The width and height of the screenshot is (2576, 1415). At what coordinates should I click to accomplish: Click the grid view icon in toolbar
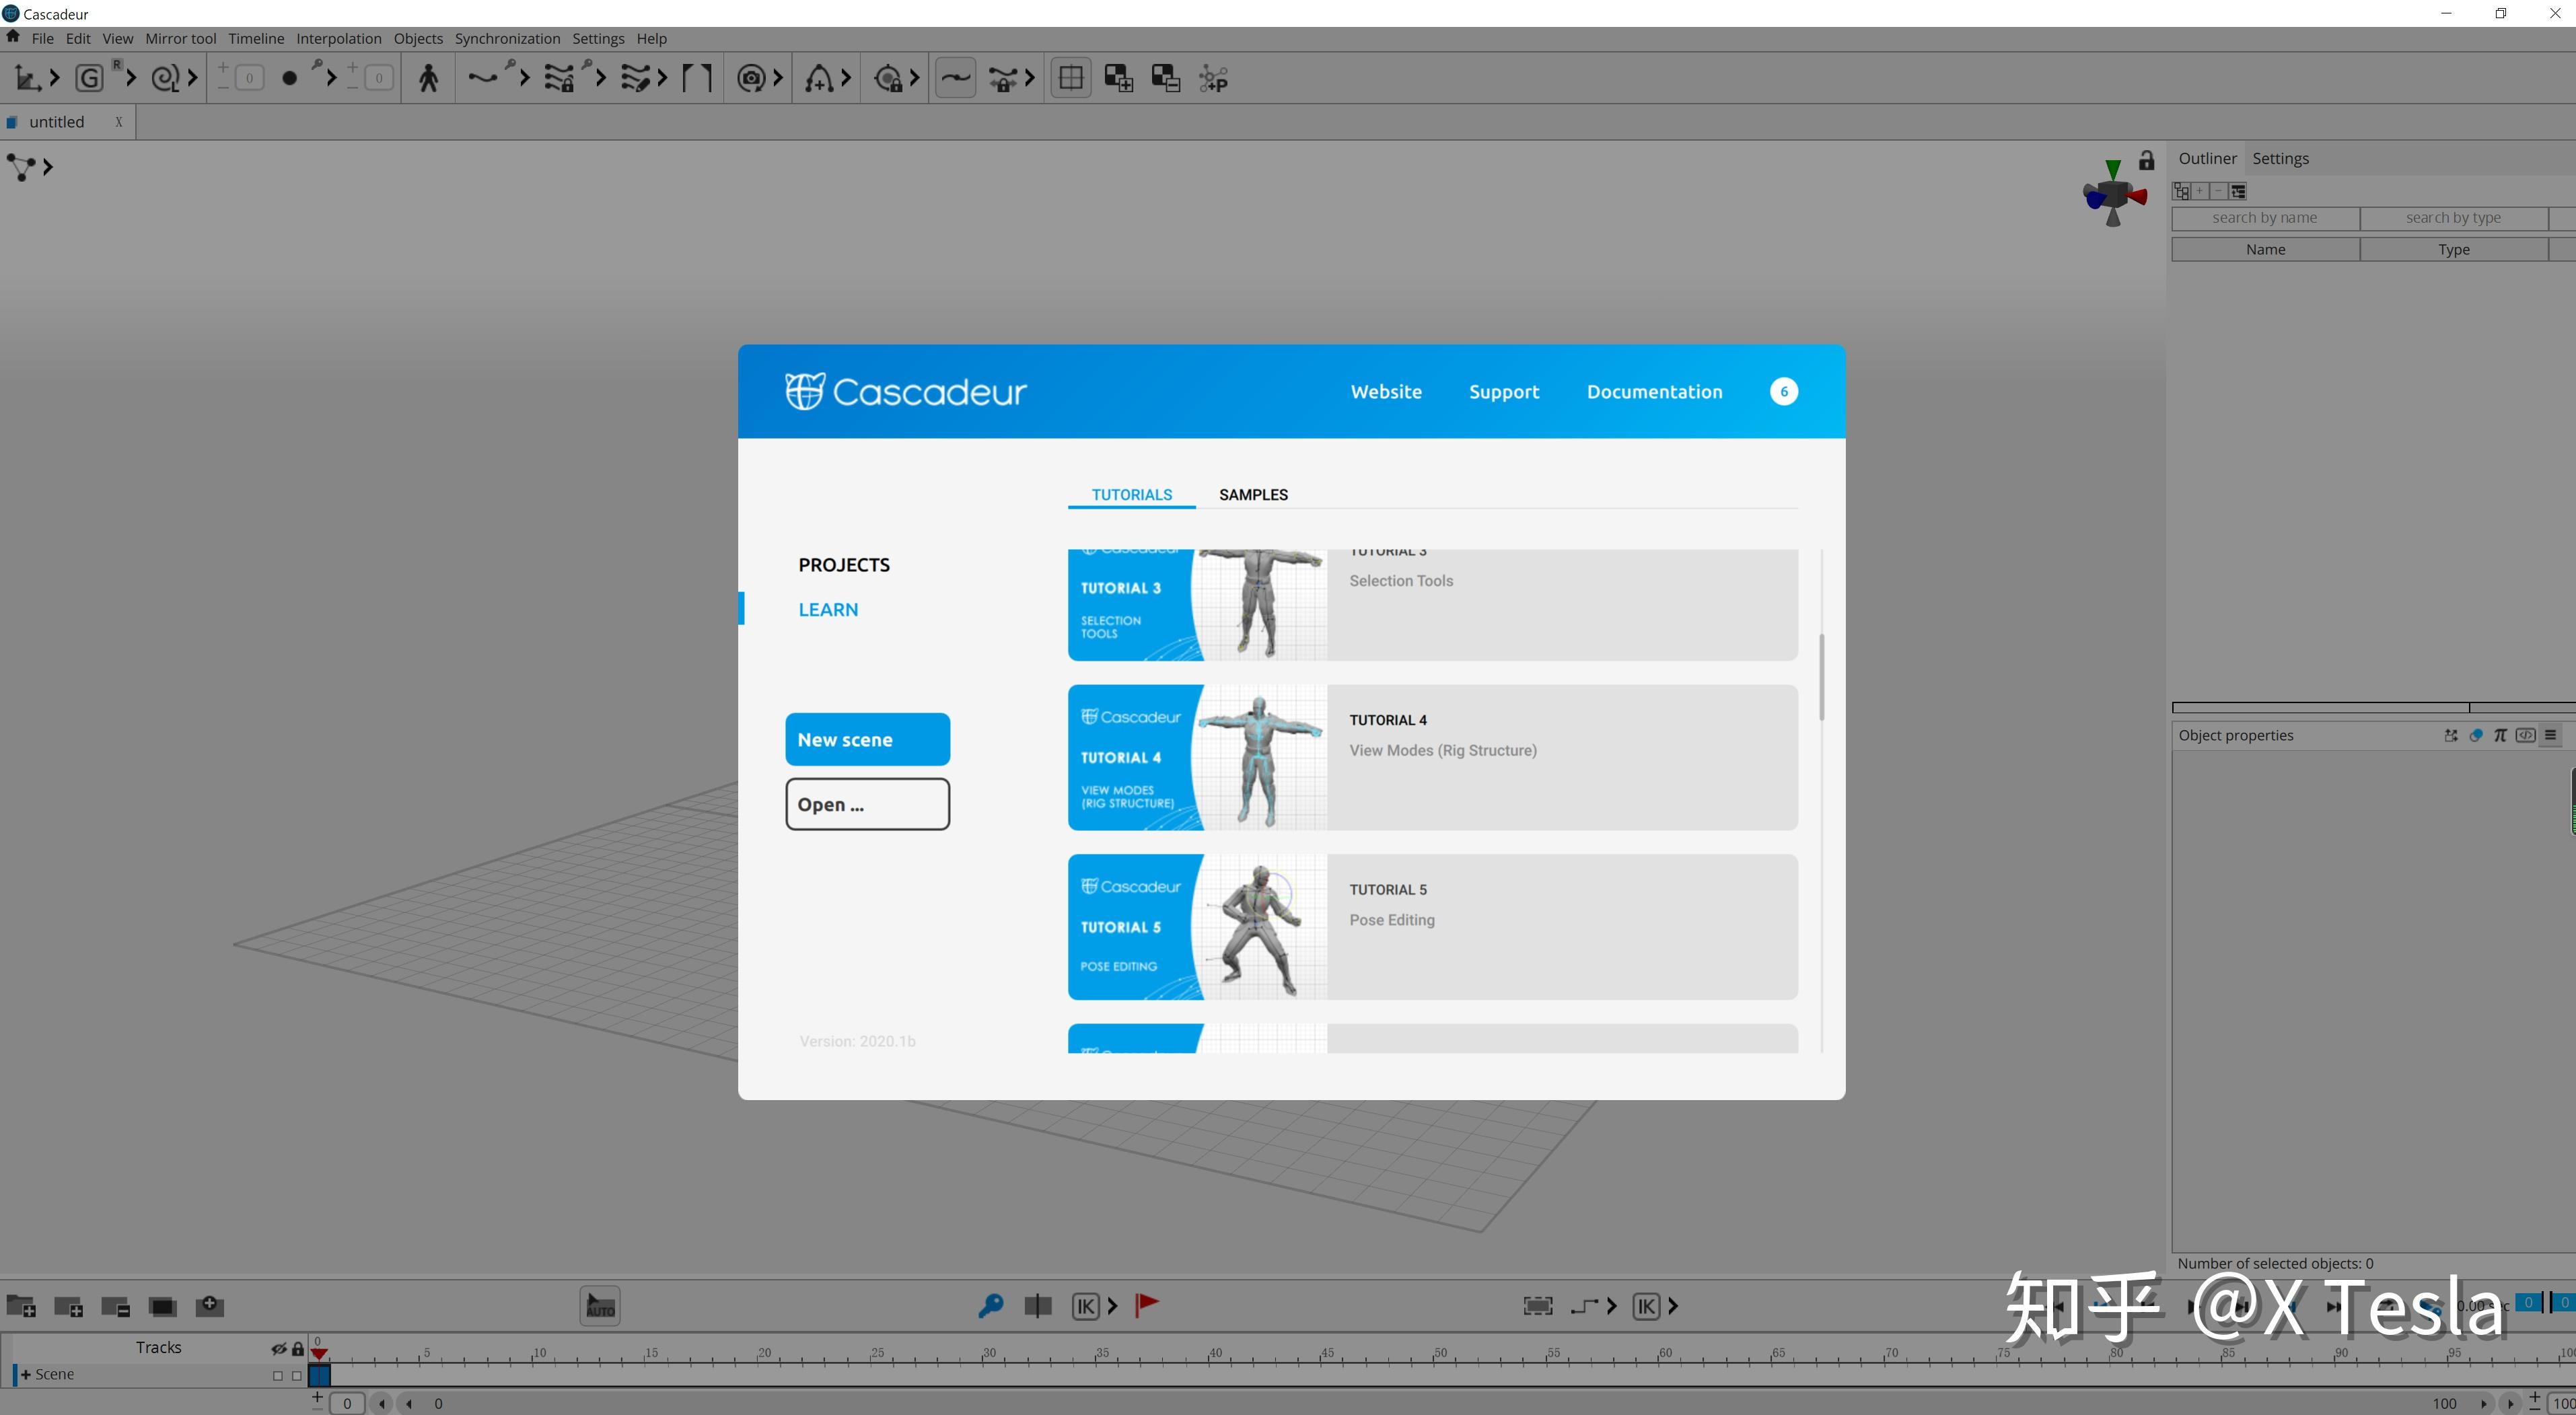(1070, 78)
